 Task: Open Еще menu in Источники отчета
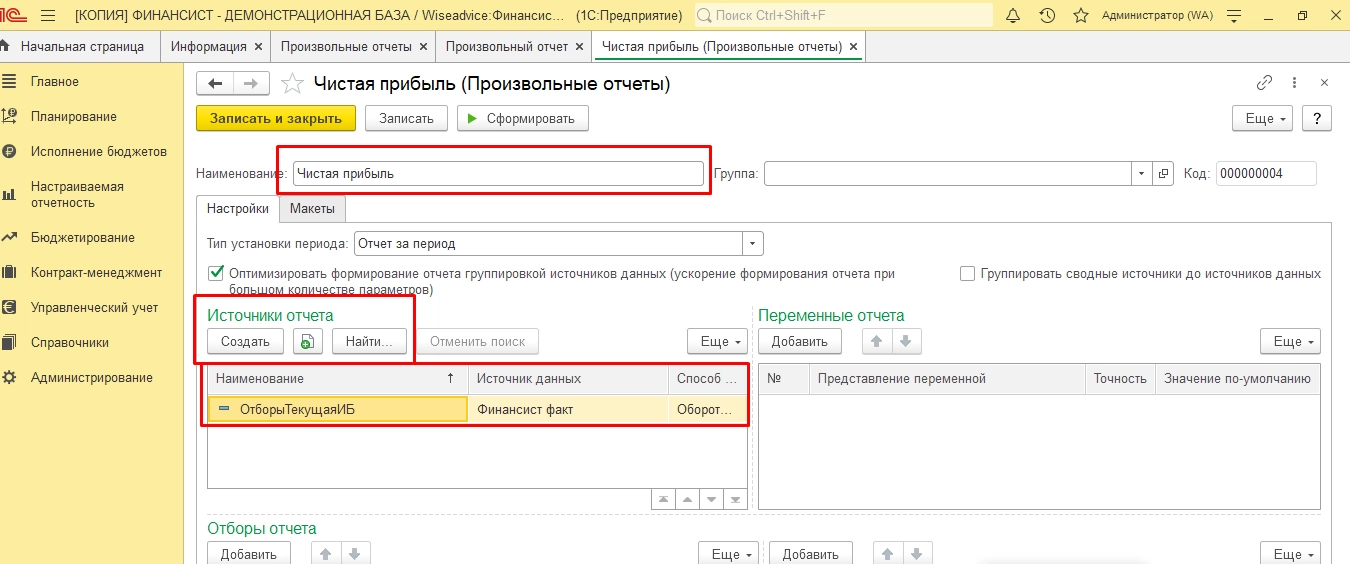tap(717, 341)
